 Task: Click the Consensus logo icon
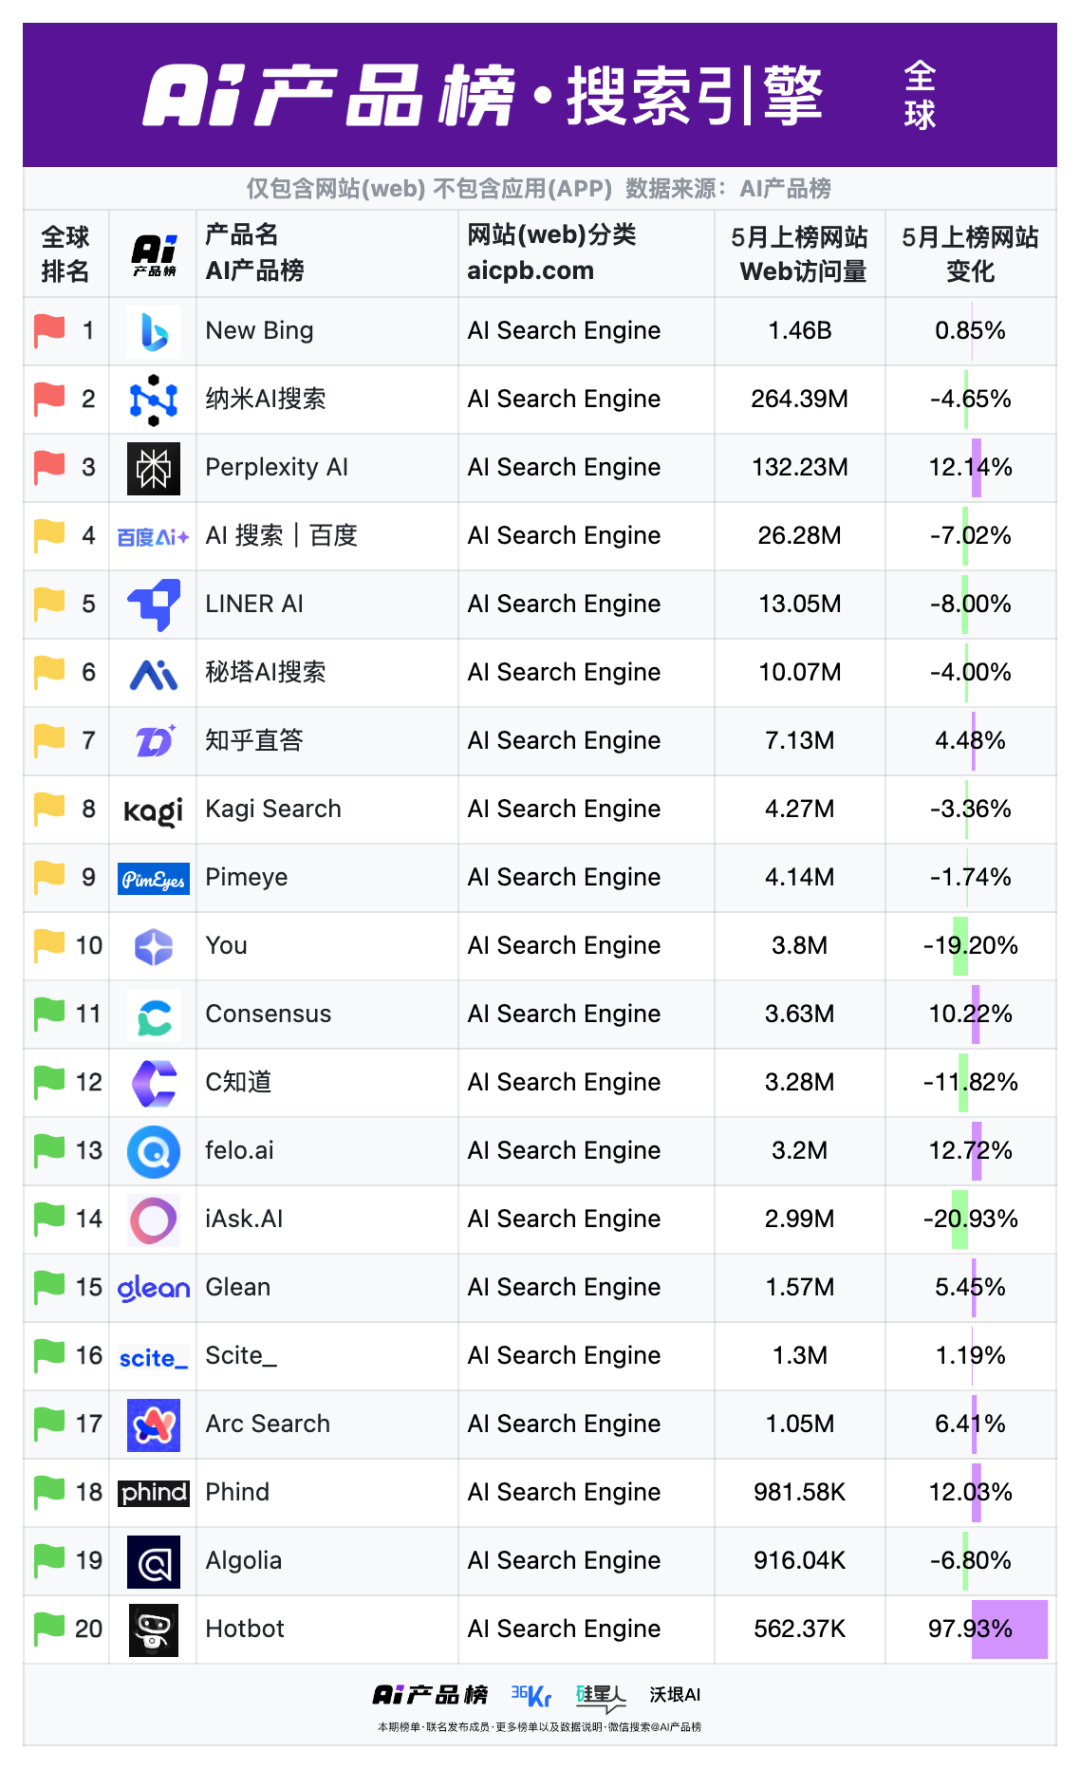coord(154,1015)
